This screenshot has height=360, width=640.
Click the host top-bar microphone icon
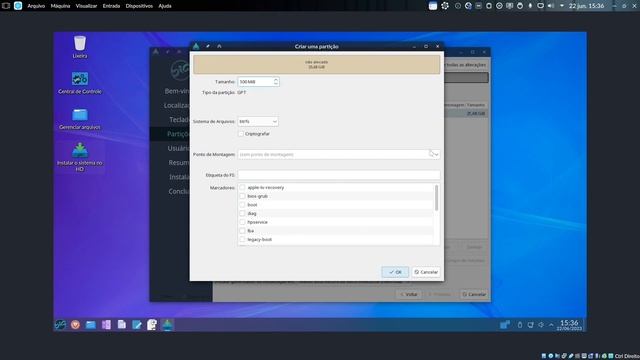530,6
